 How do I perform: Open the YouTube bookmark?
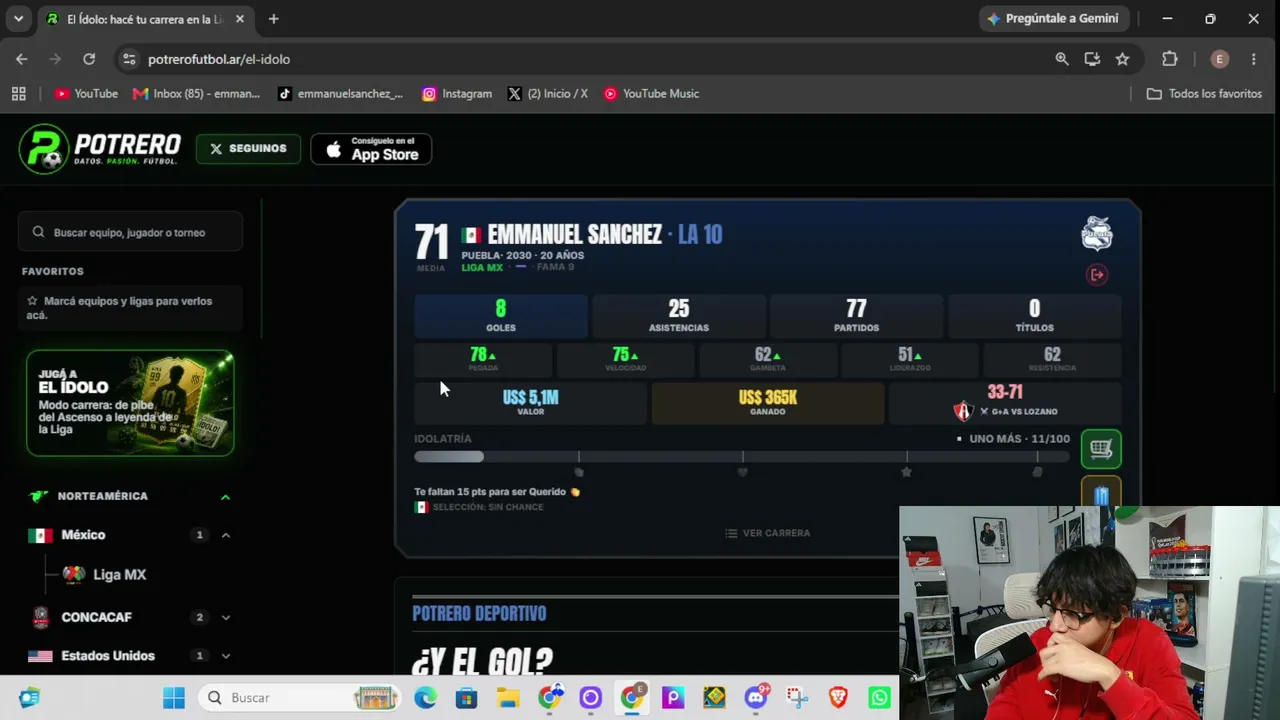pos(86,93)
